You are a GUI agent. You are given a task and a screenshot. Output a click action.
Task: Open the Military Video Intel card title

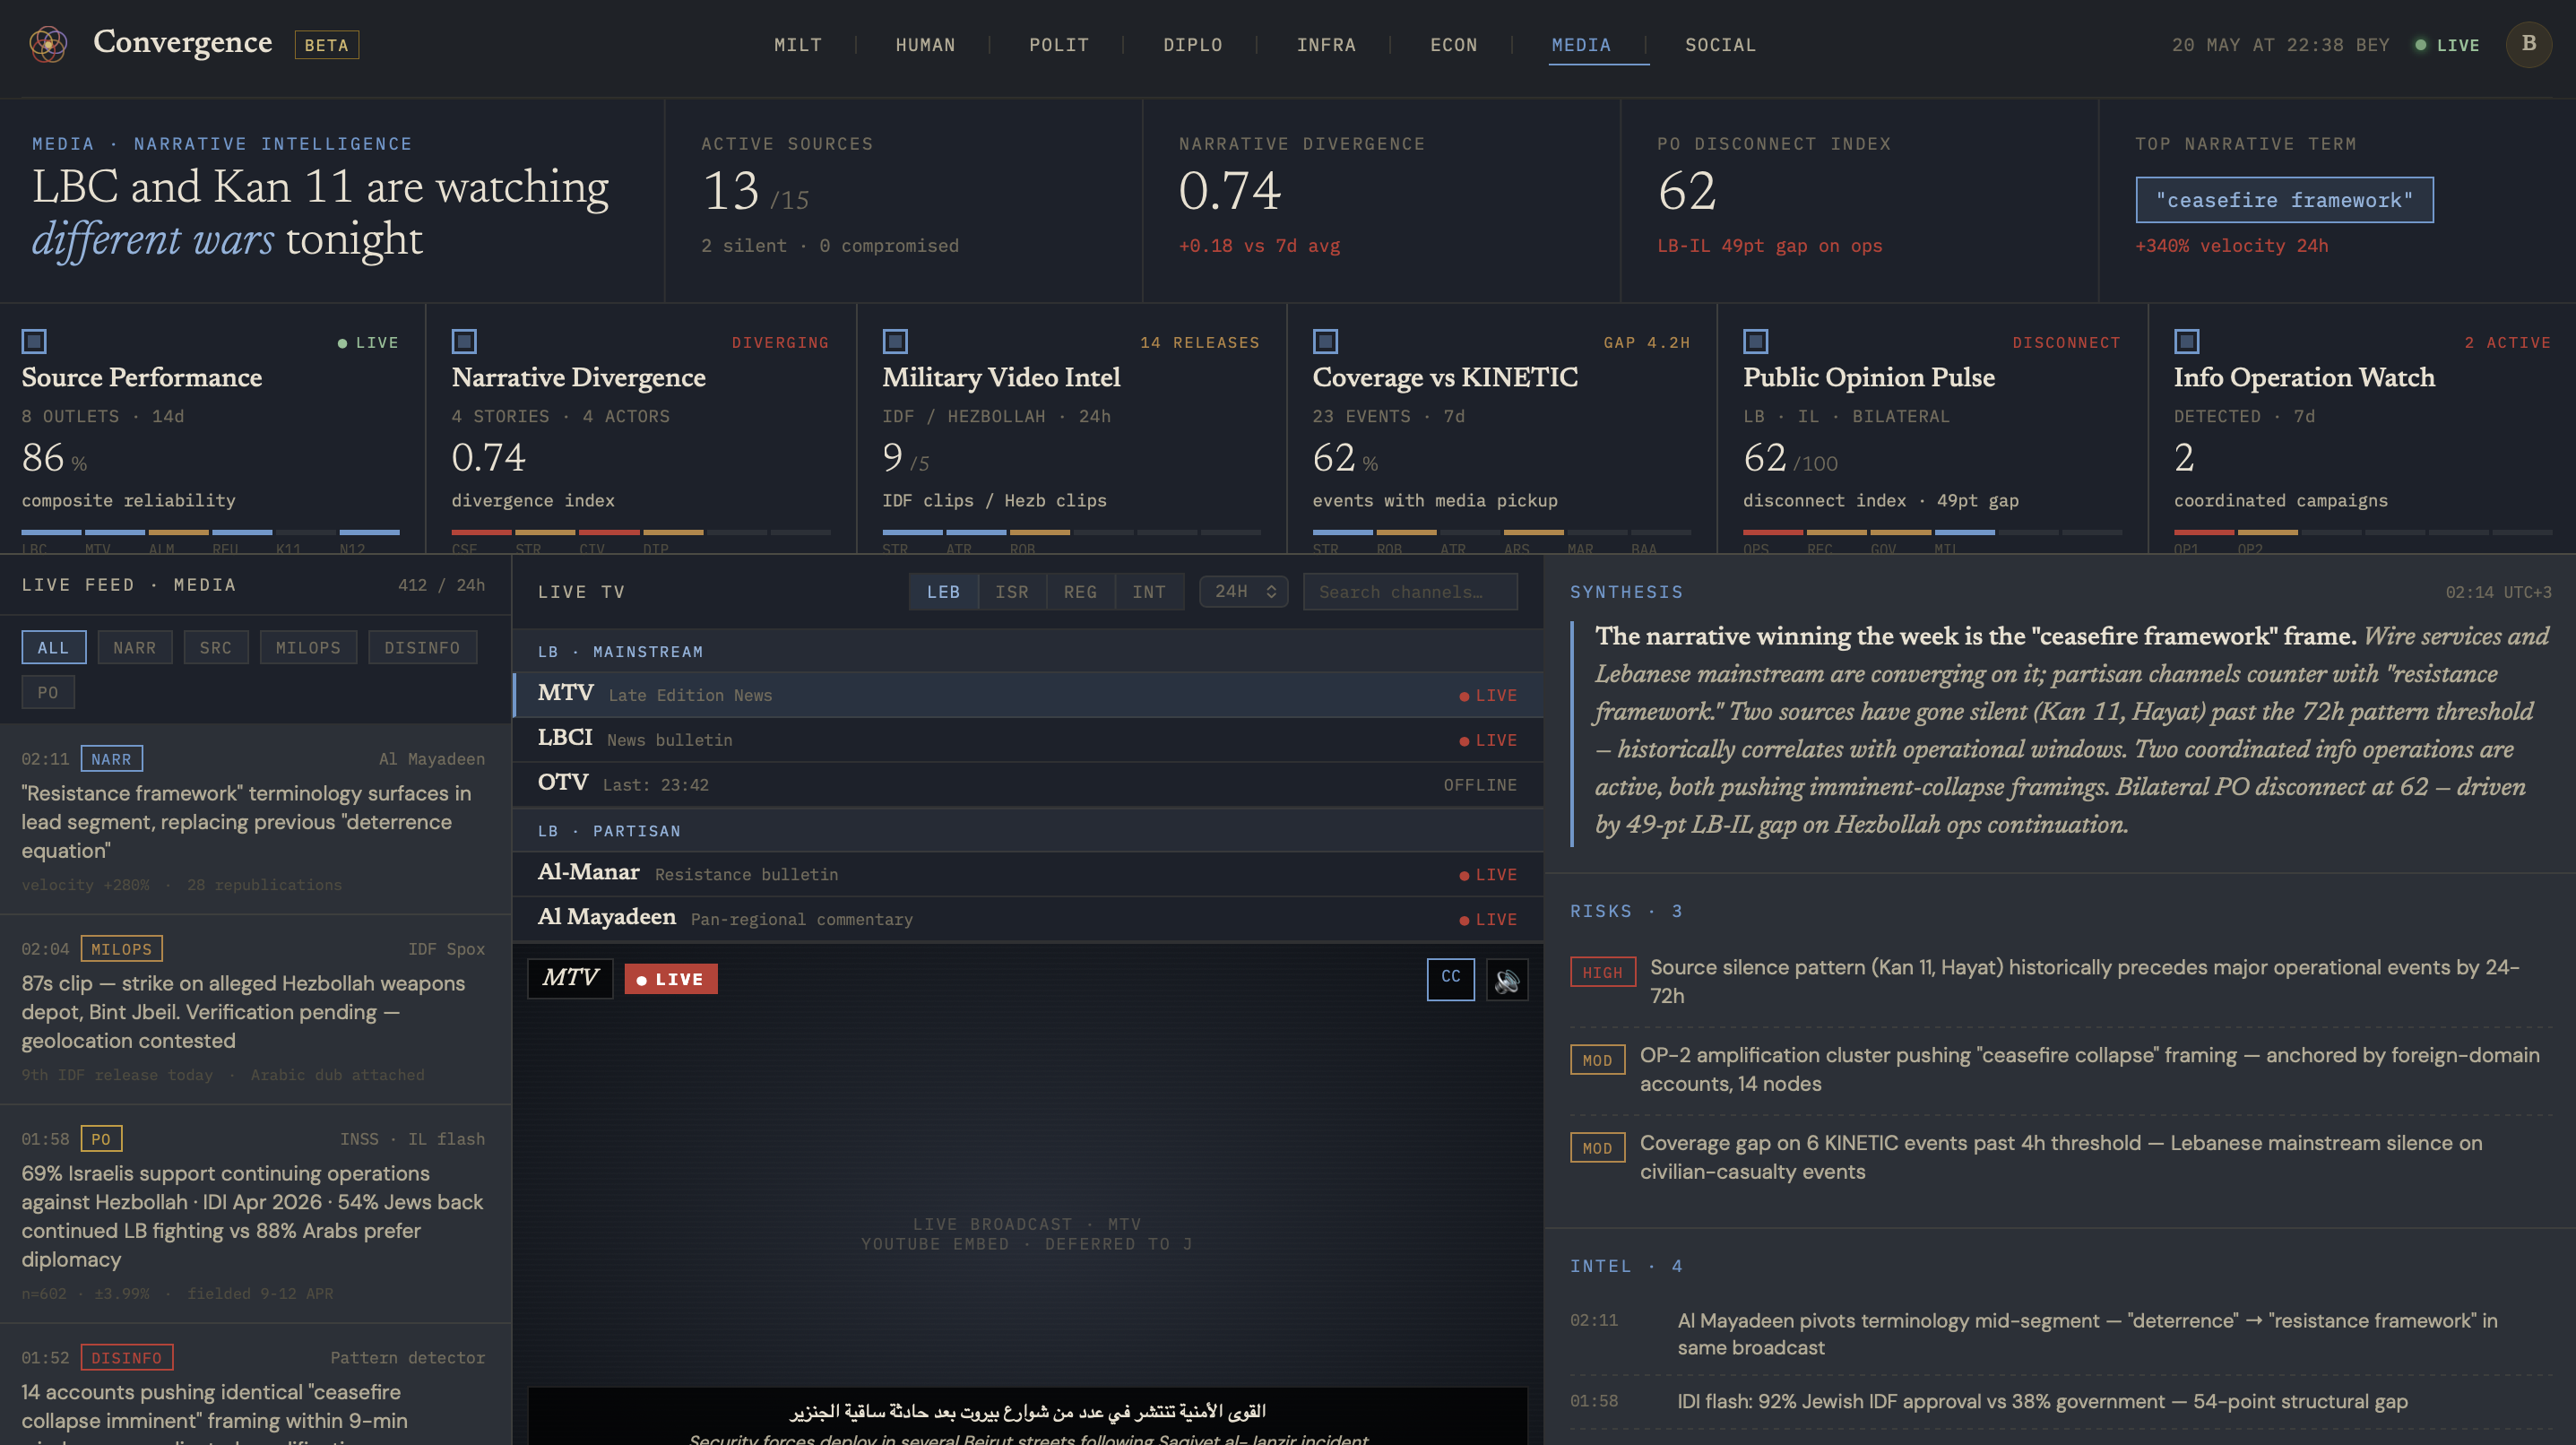1001,378
